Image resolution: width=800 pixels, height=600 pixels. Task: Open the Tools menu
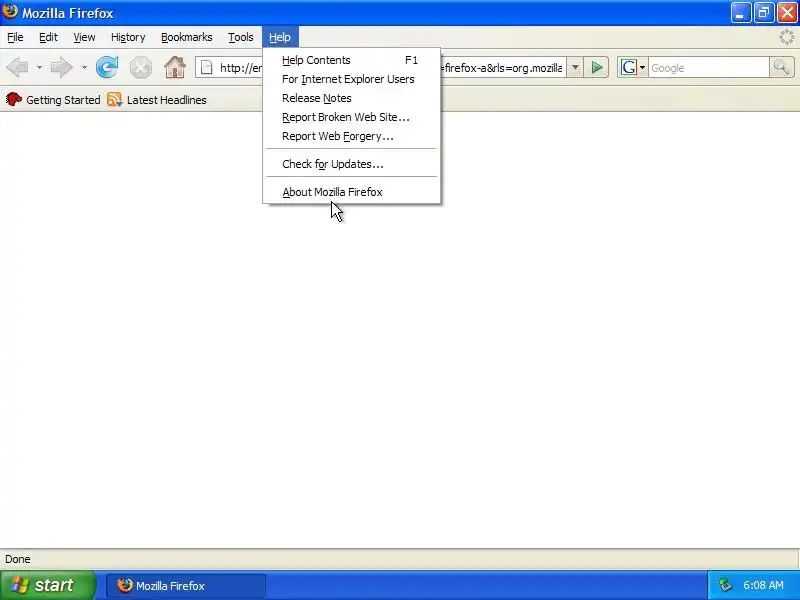pos(240,37)
